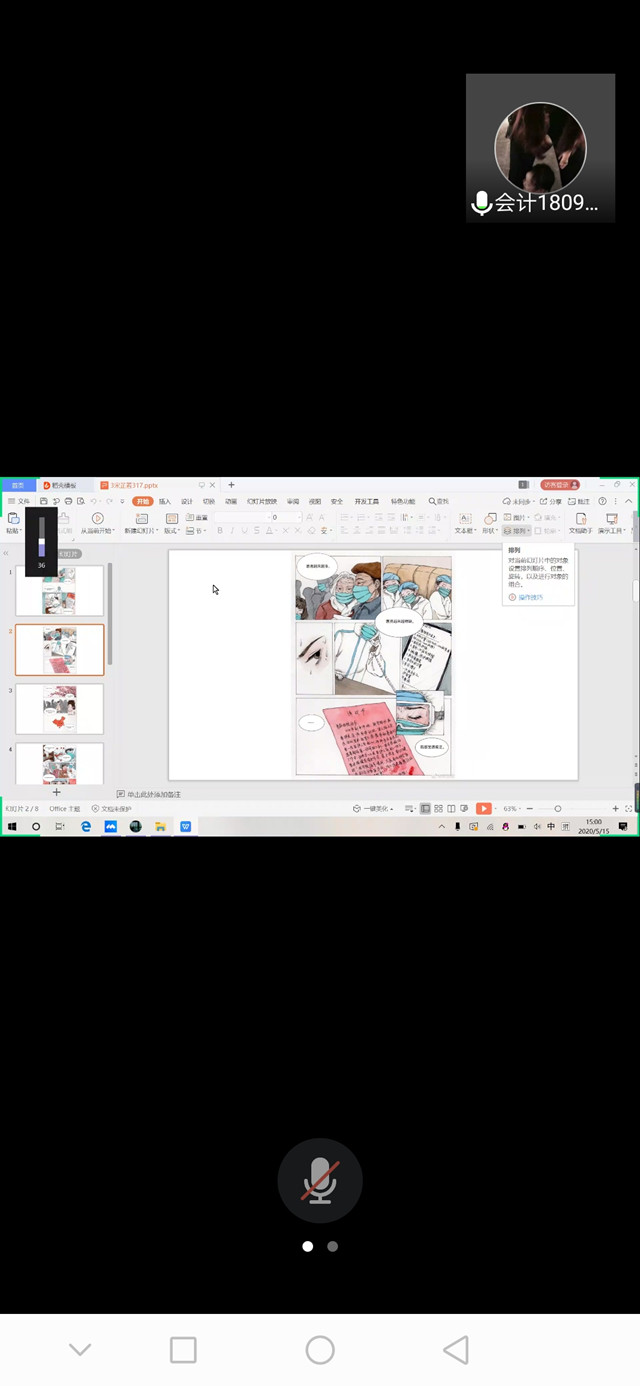Click the 查找 search icon
Viewport: 640px width, 1386px height.
pos(439,501)
